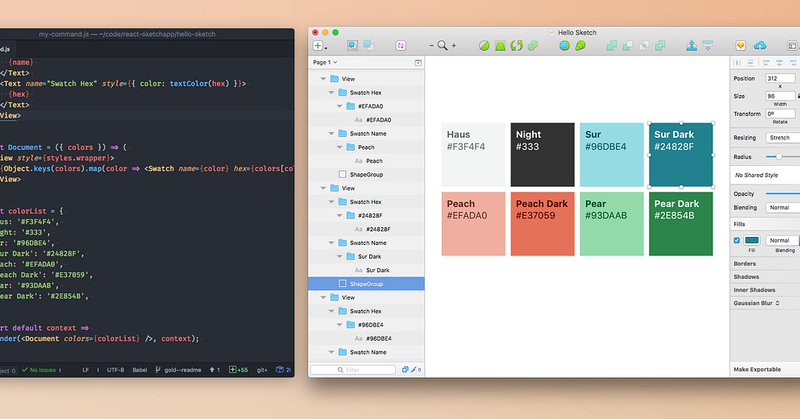The width and height of the screenshot is (800, 419).
Task: Click the blue Mask toolbar icon
Action: click(x=564, y=46)
